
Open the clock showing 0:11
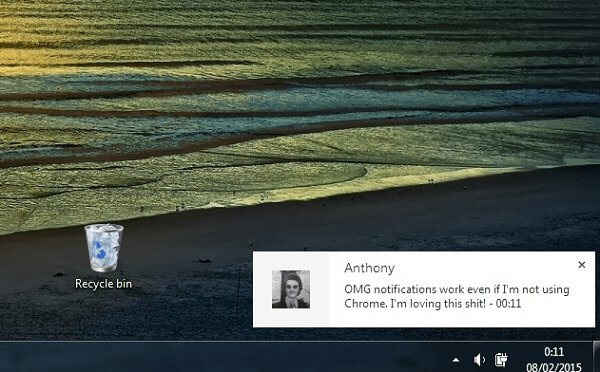point(554,352)
